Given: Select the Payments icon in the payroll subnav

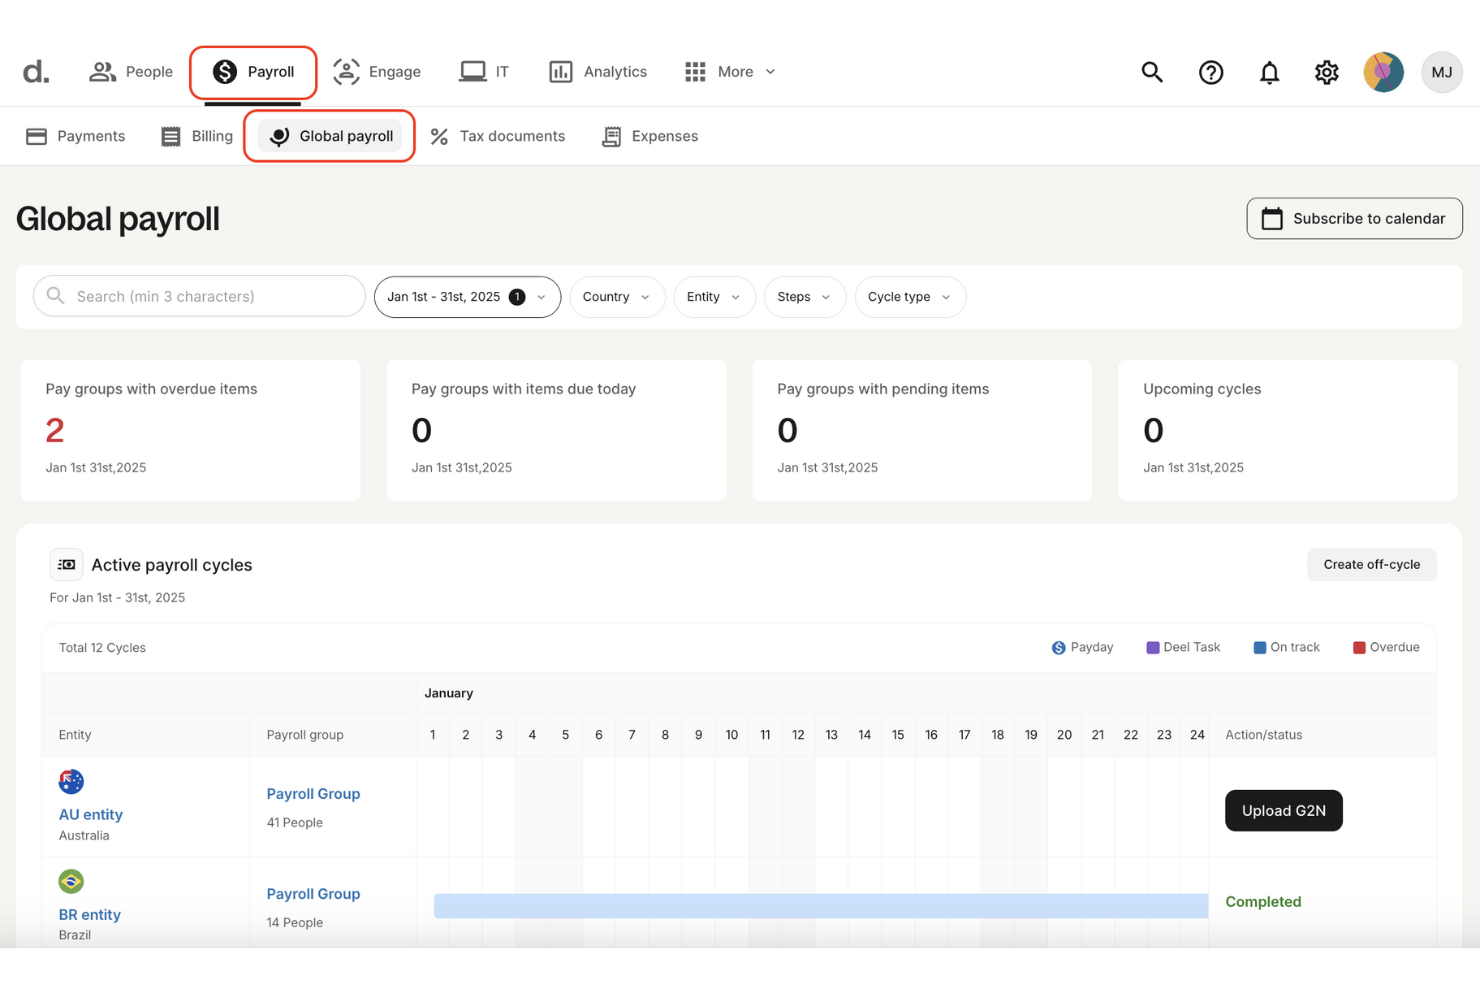Looking at the screenshot, I should 36,135.
